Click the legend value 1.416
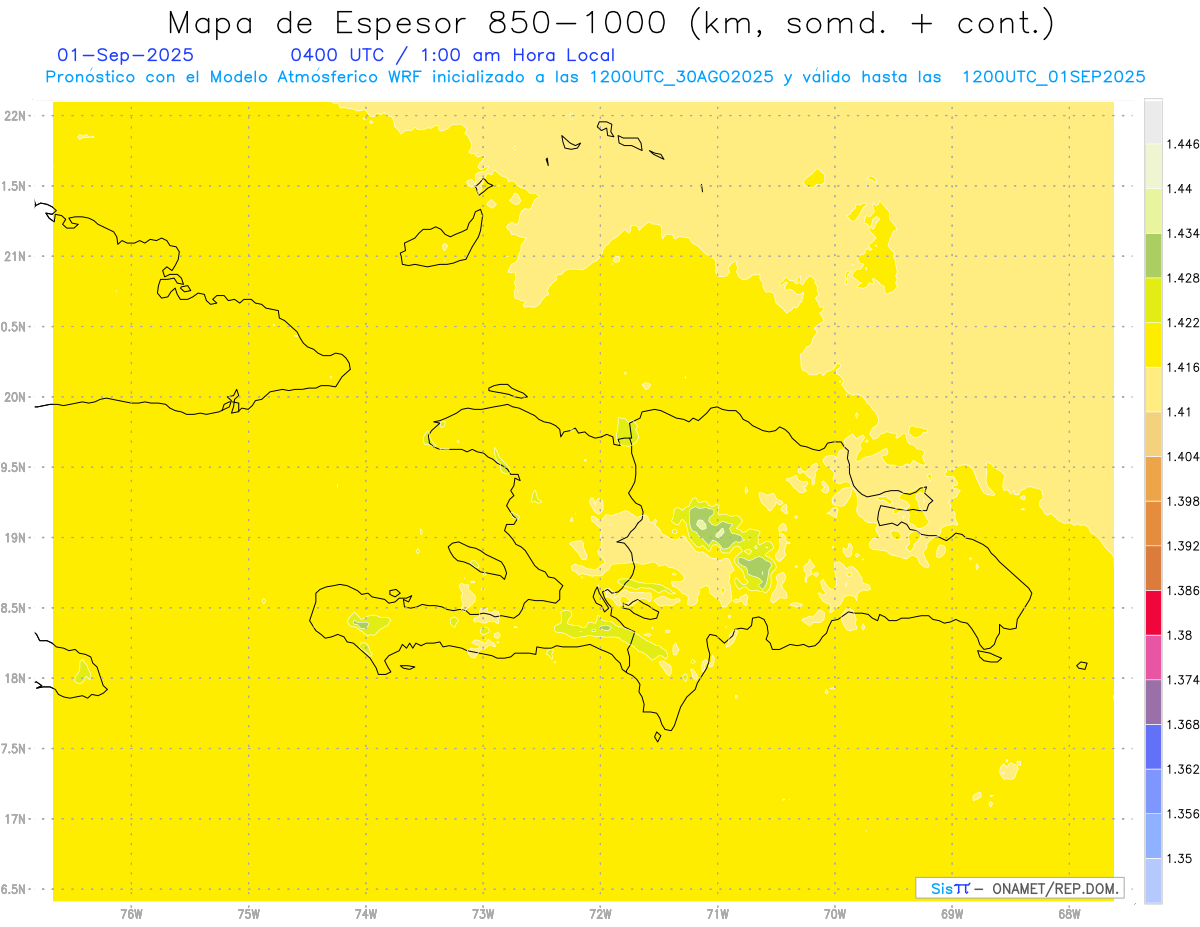Image resolution: width=1200 pixels, height=927 pixels. coord(1185,367)
